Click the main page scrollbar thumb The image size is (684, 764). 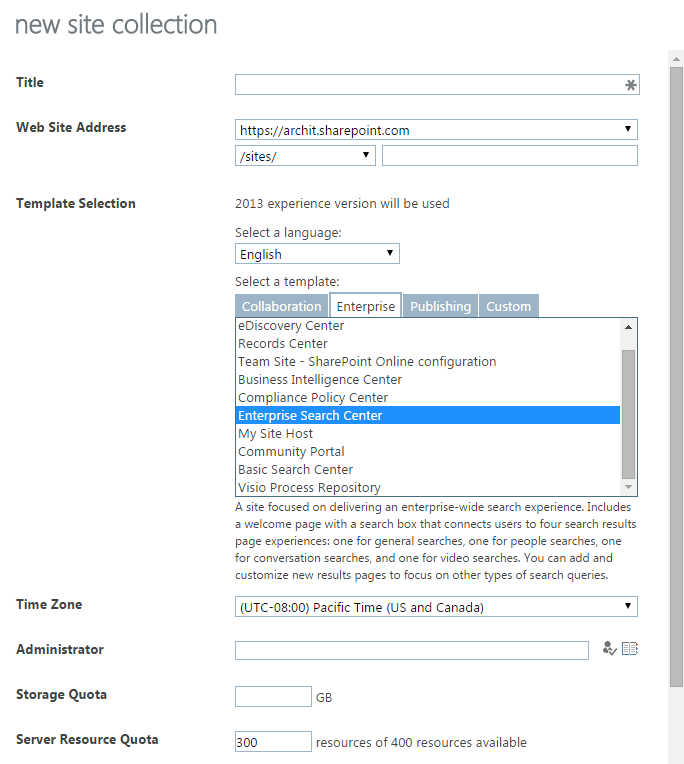(x=676, y=377)
